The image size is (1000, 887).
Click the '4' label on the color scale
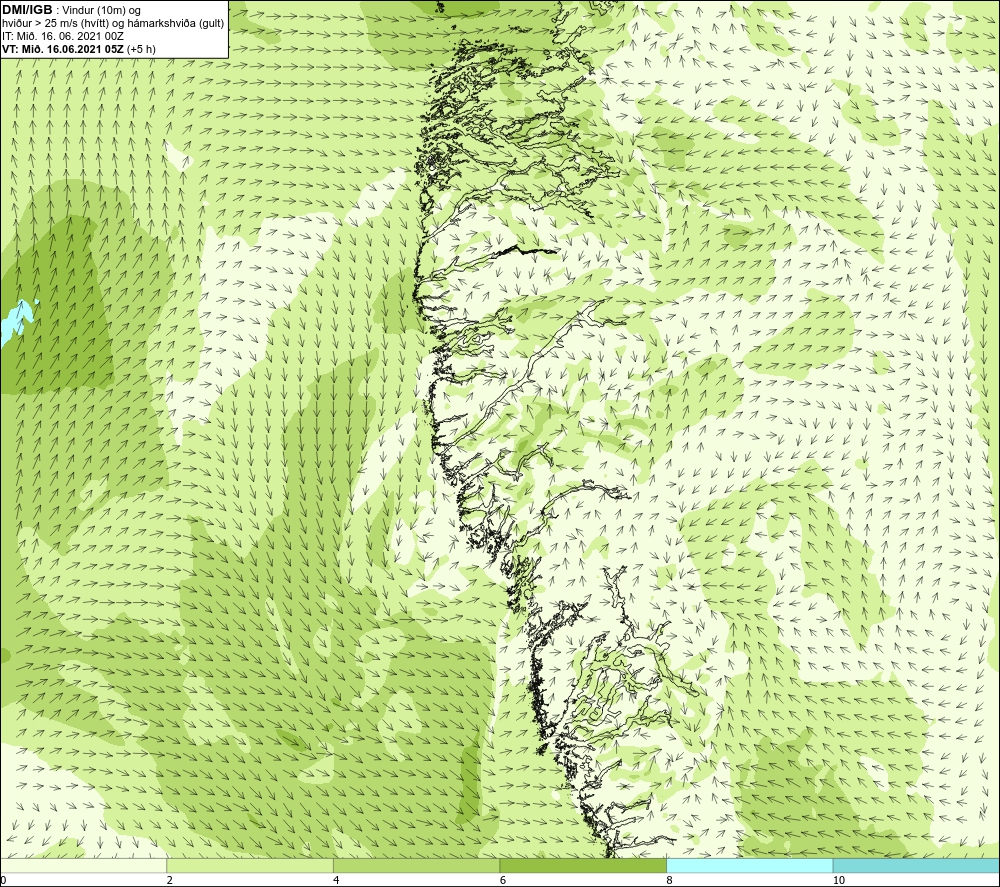336,880
